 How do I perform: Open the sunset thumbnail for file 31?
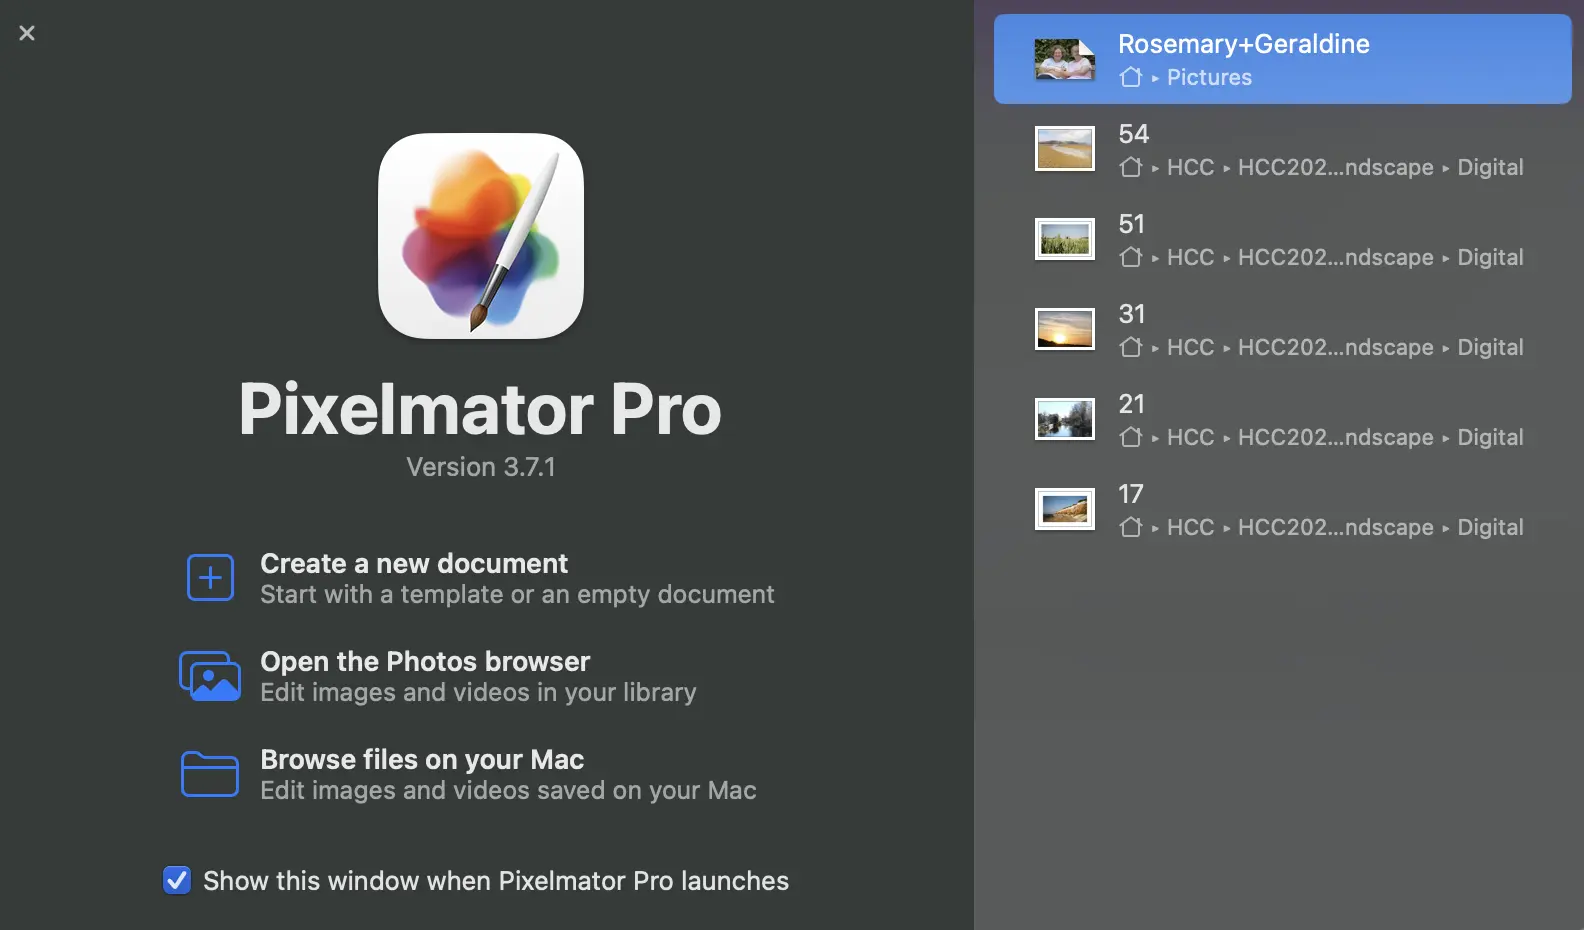coord(1064,329)
